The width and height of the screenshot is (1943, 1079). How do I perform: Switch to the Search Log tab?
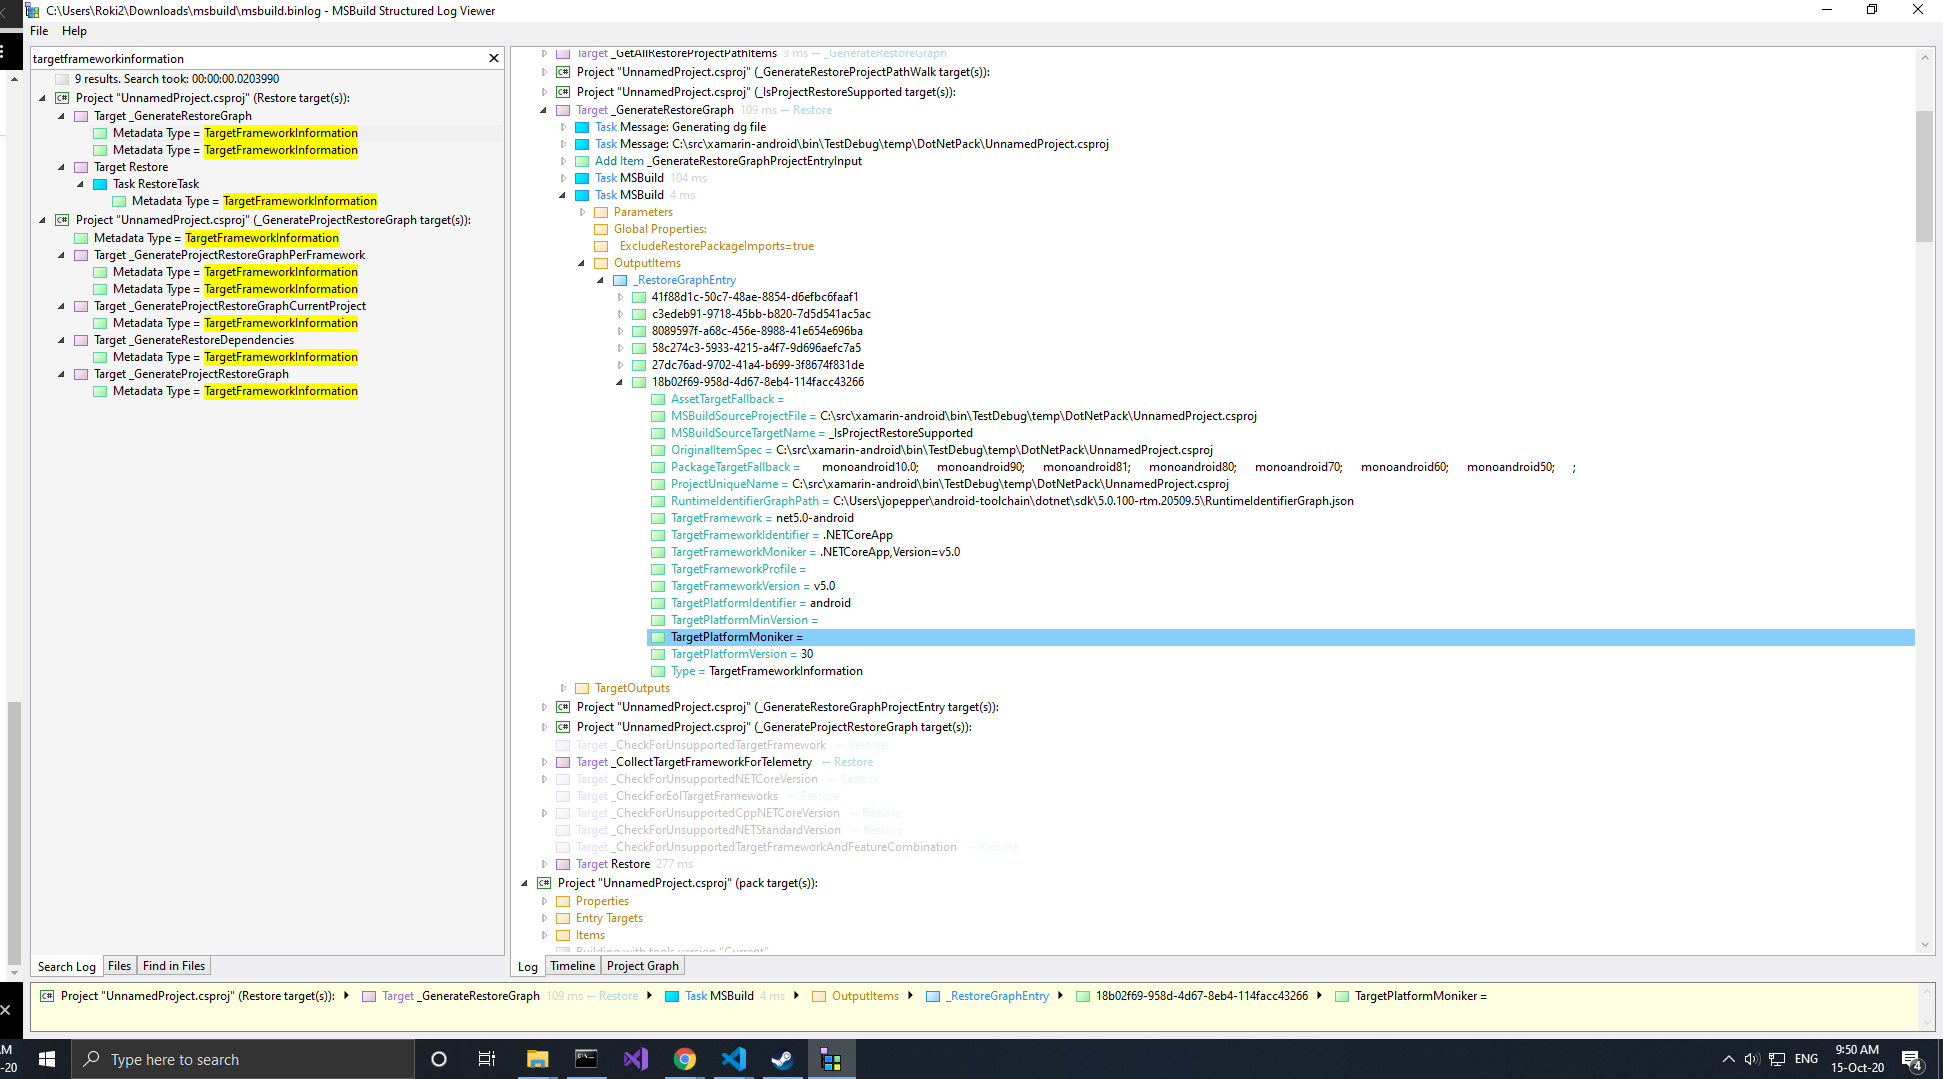[x=67, y=966]
